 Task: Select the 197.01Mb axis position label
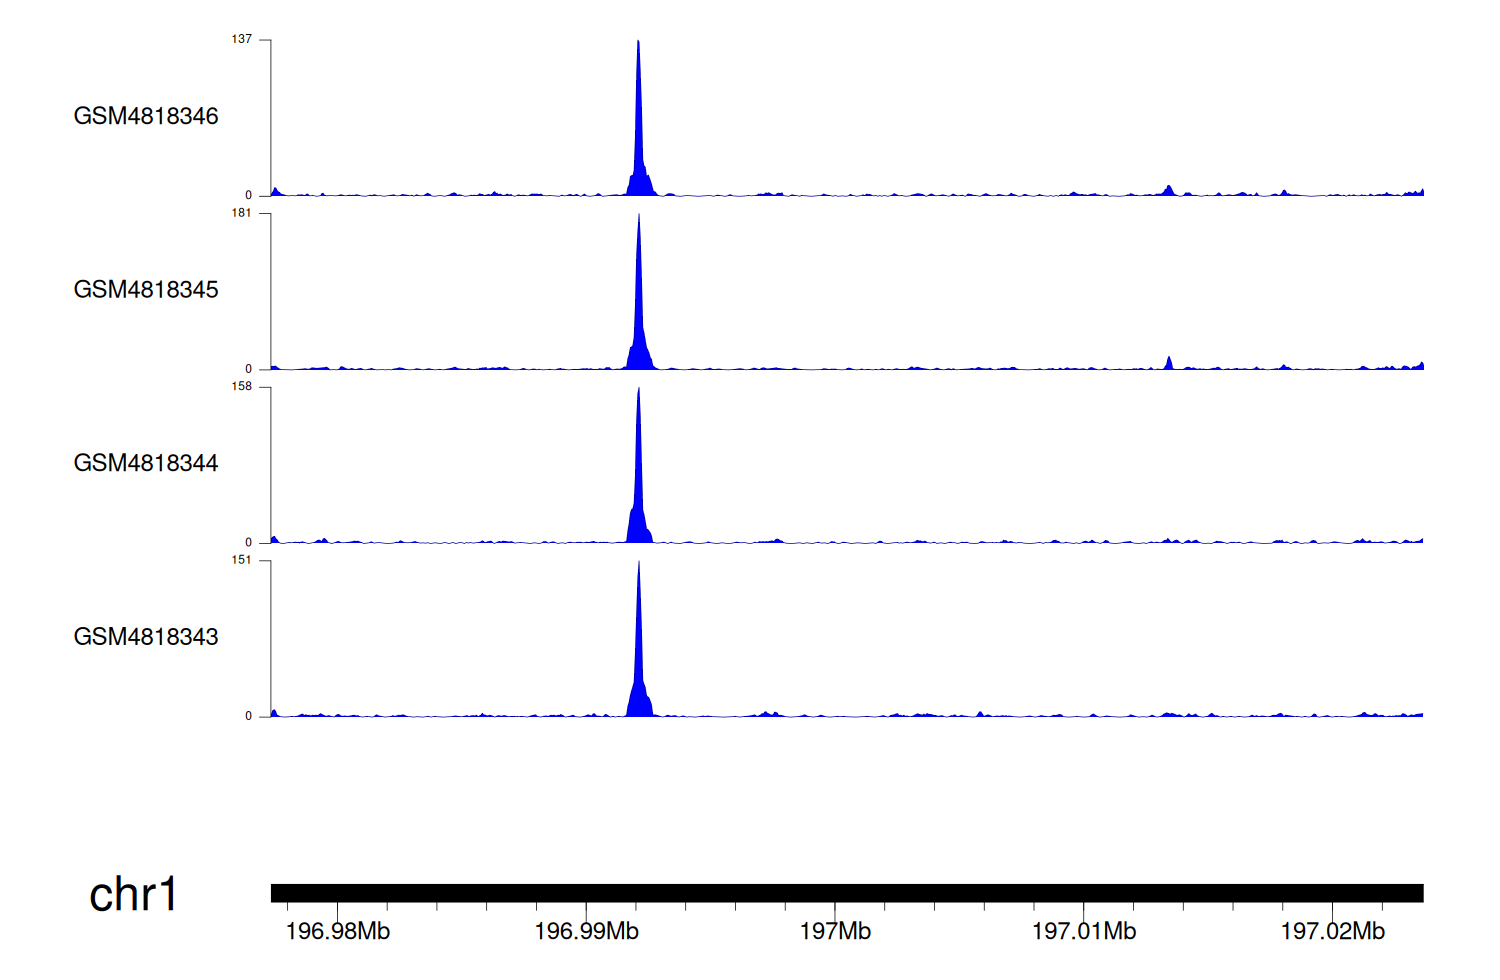coord(1084,932)
